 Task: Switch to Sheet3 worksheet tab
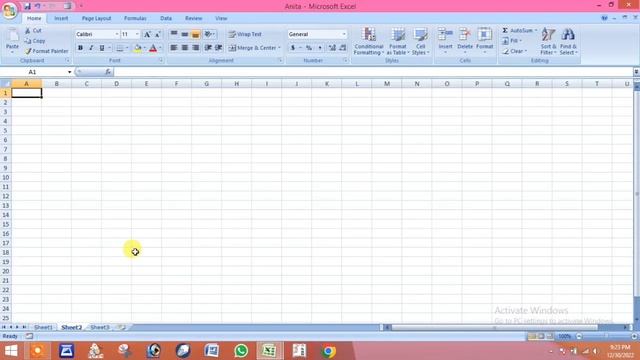pos(100,327)
